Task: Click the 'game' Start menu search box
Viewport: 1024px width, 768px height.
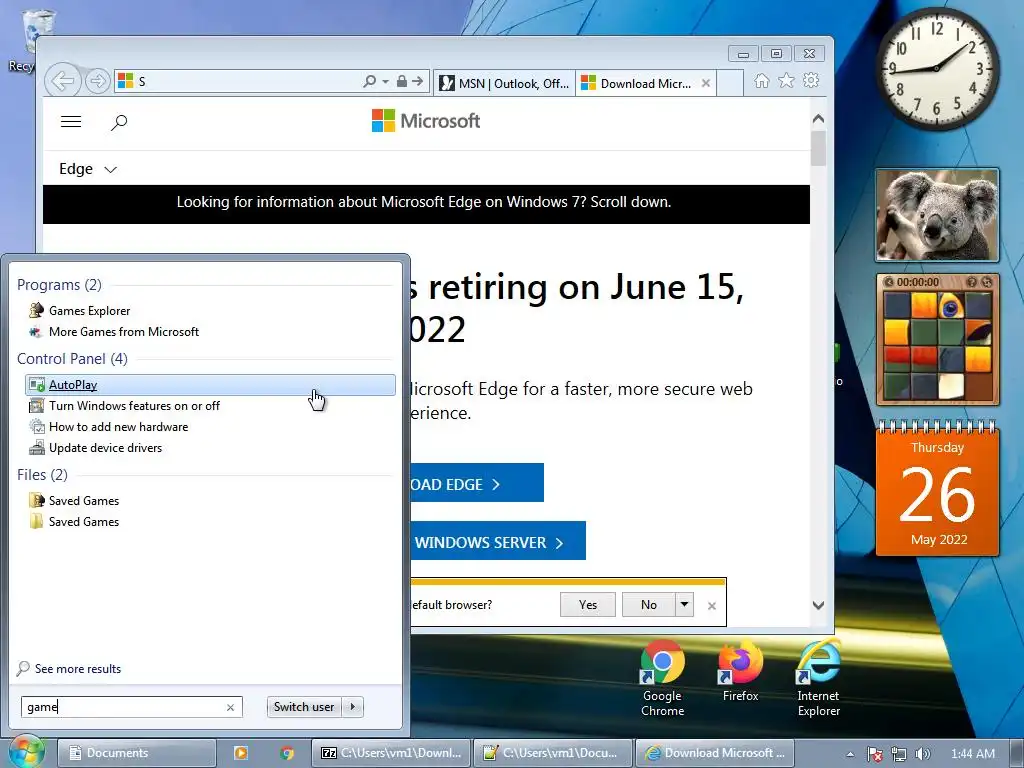Action: (123, 707)
